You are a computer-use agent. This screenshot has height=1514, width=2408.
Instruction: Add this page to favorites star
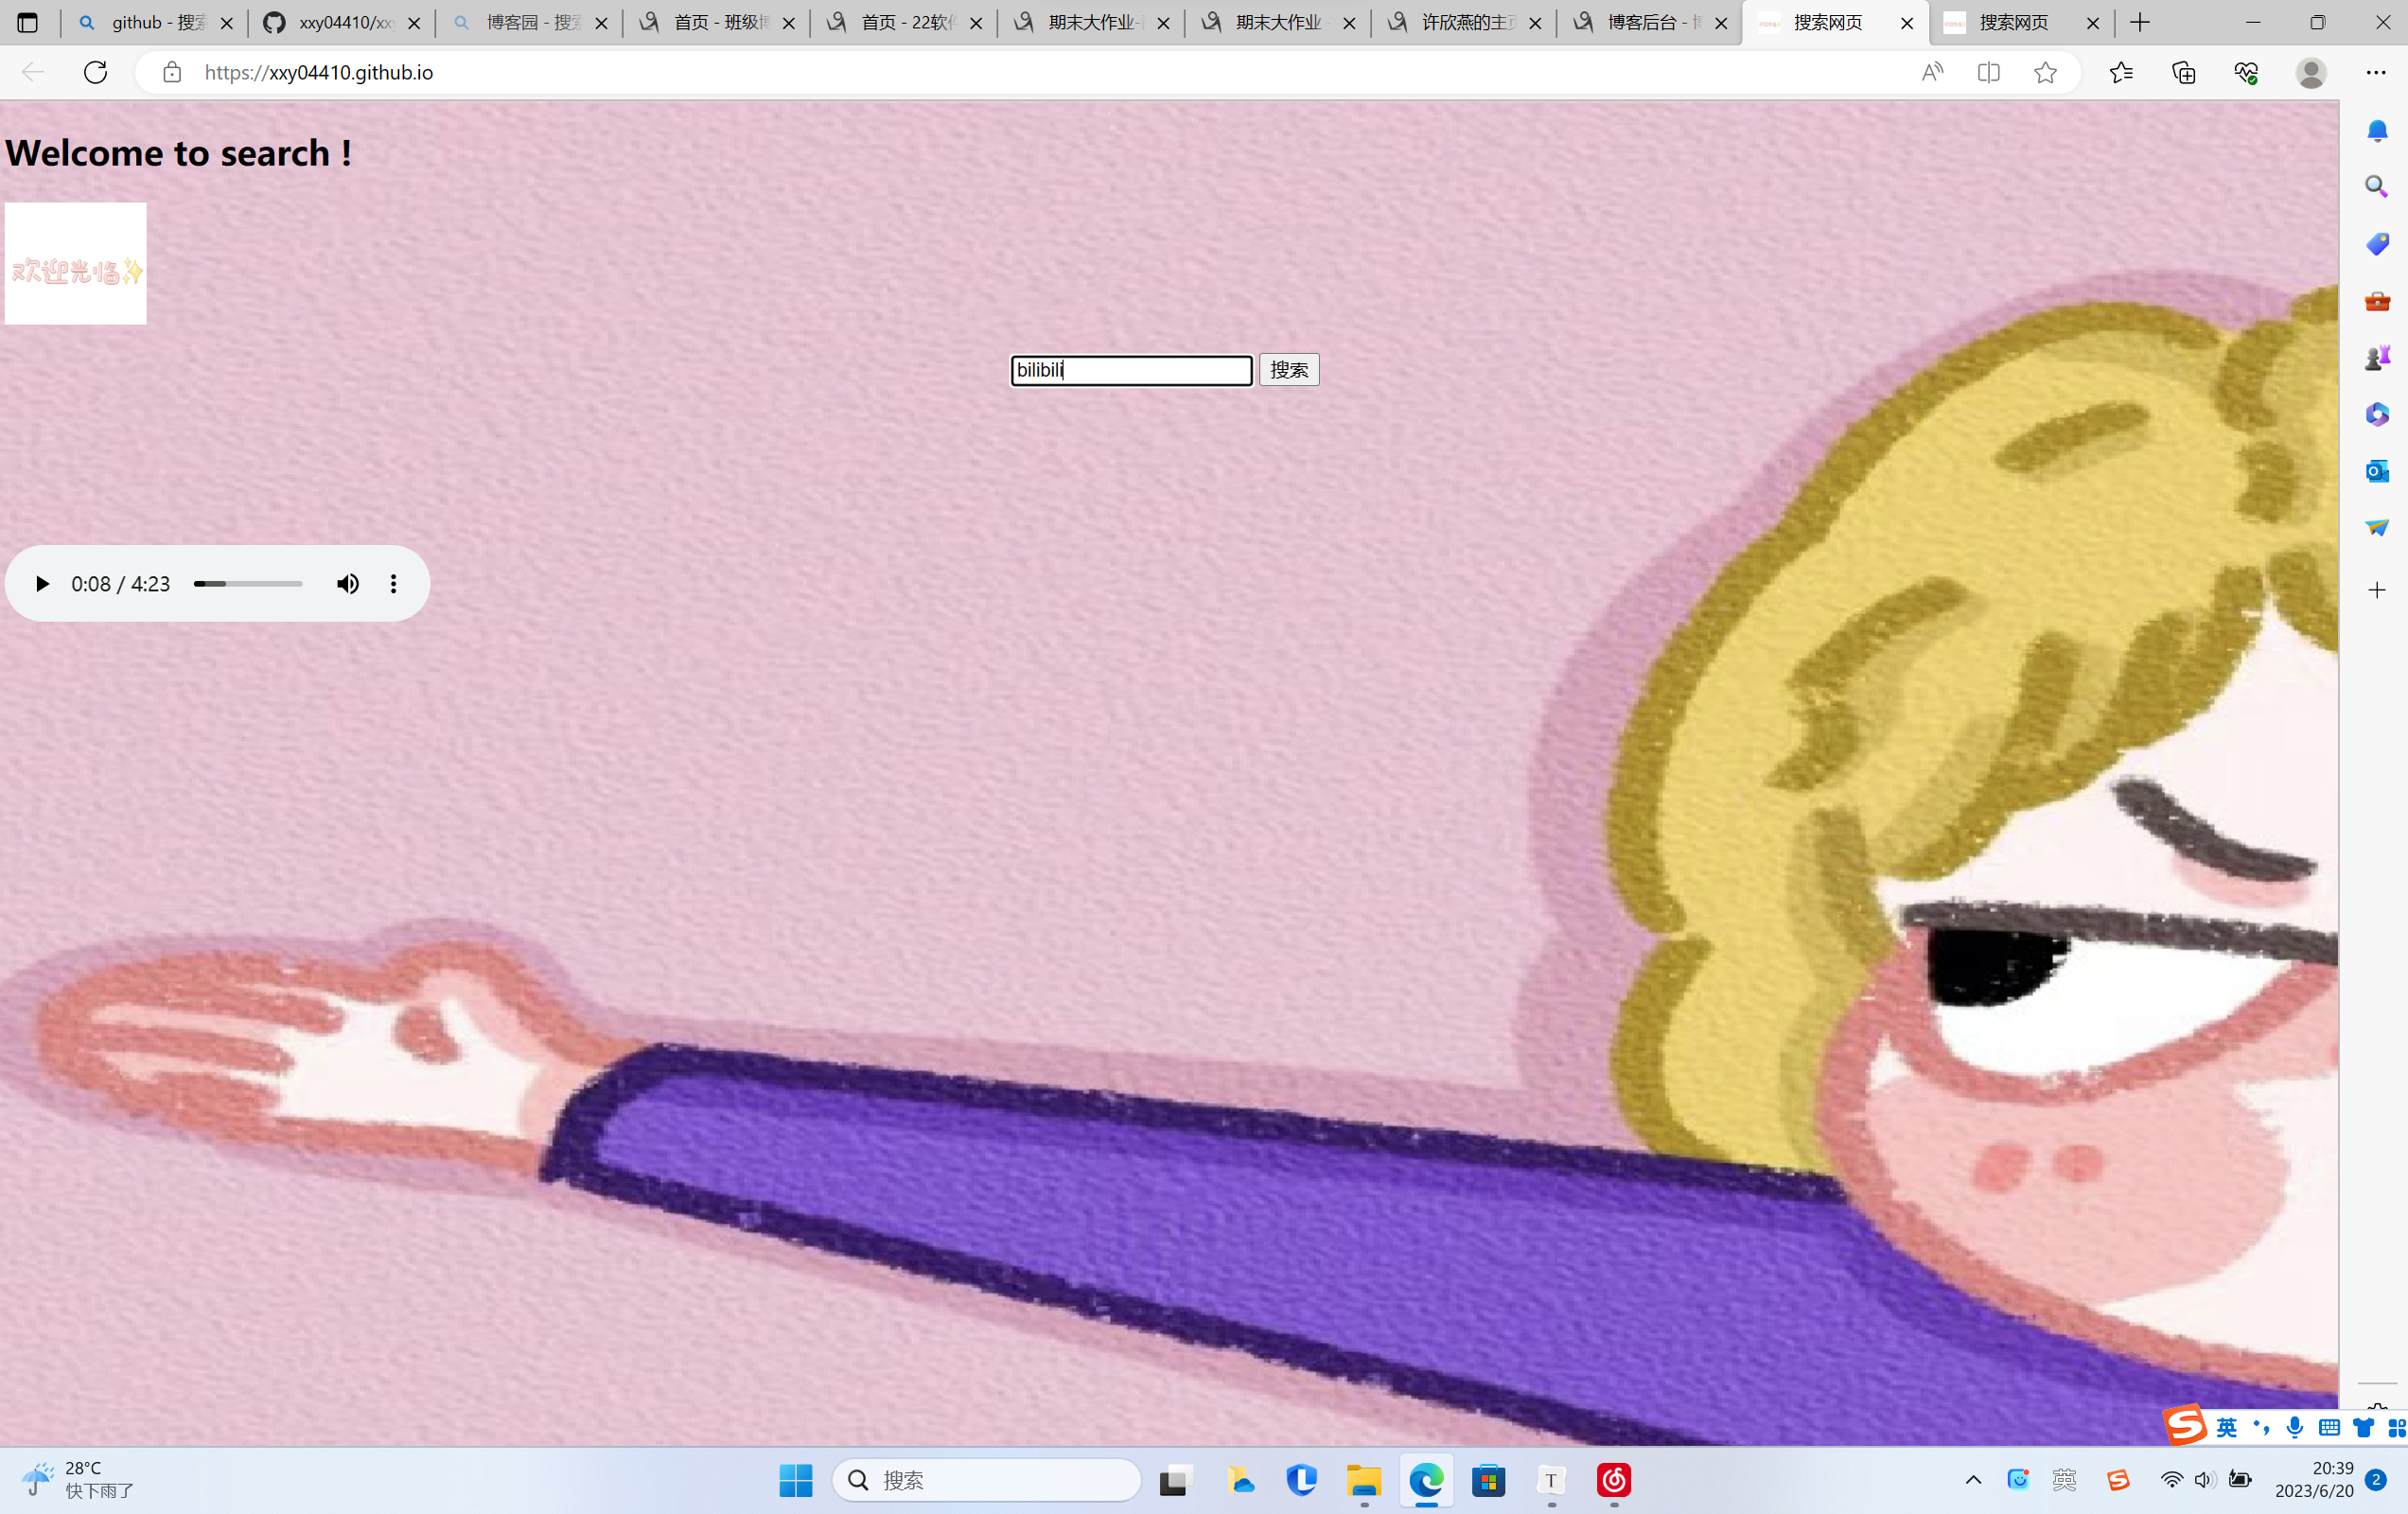2045,72
